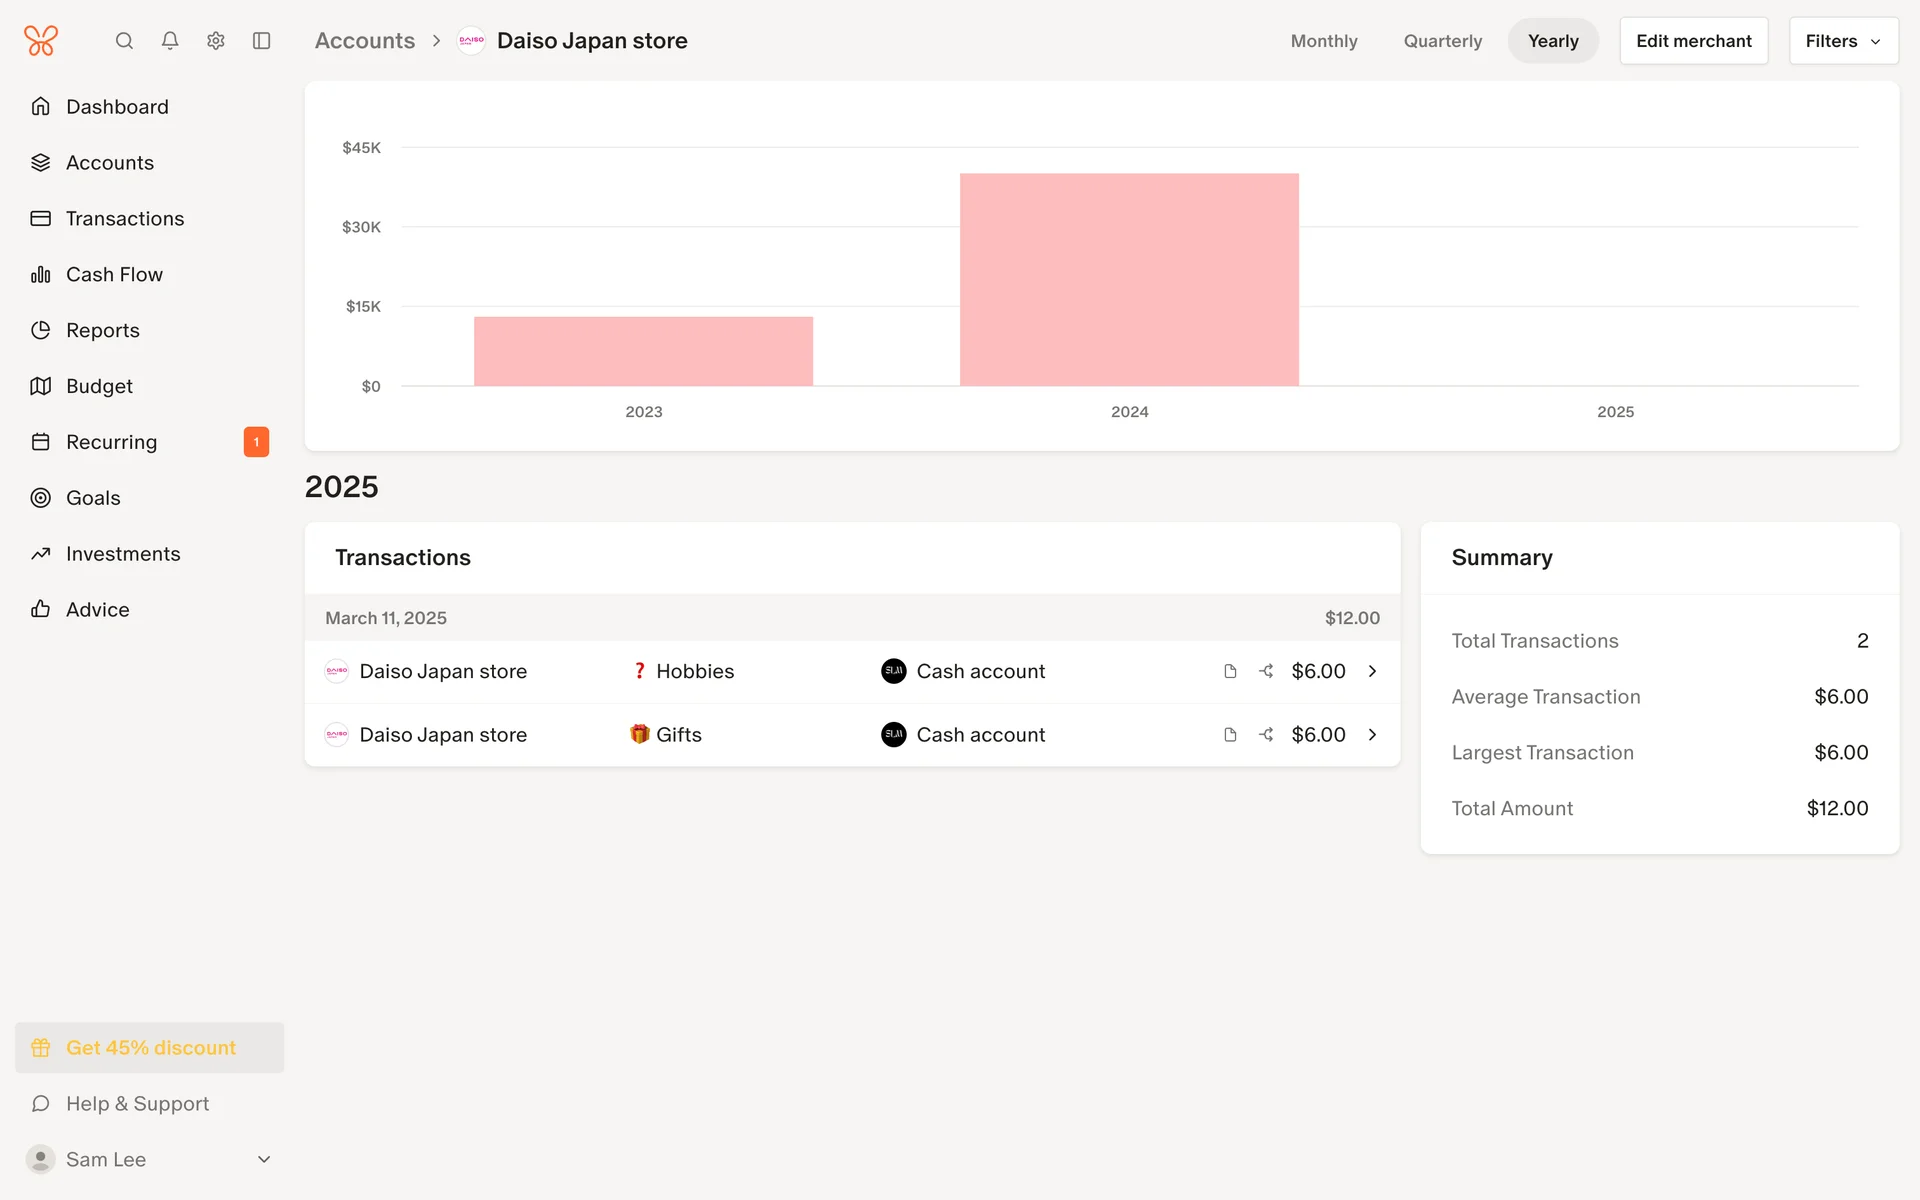Open notifications bell icon
This screenshot has width=1920, height=1200.
click(x=170, y=41)
